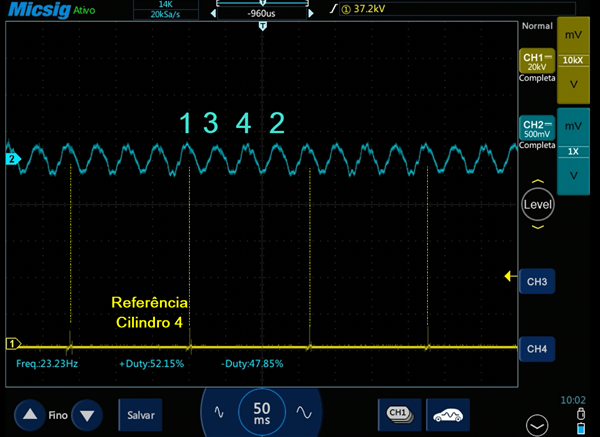Click CH1 mV vertical scale control
600x437 pixels.
(x=573, y=37)
